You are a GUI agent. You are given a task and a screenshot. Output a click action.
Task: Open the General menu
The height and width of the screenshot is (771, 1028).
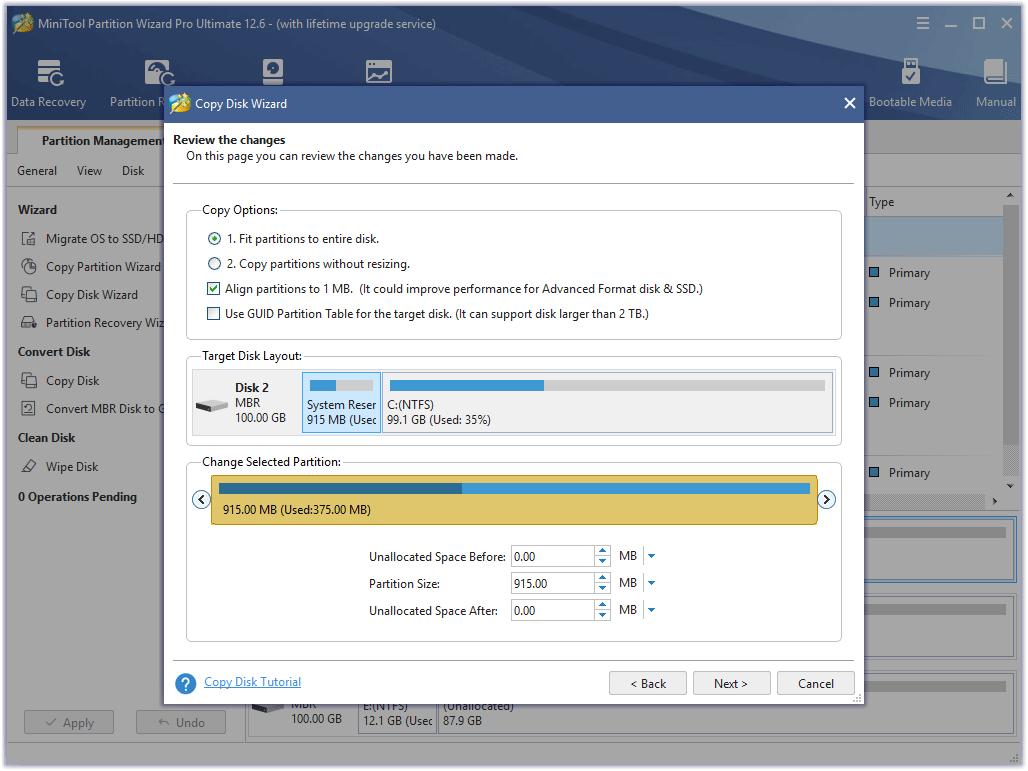tap(37, 171)
